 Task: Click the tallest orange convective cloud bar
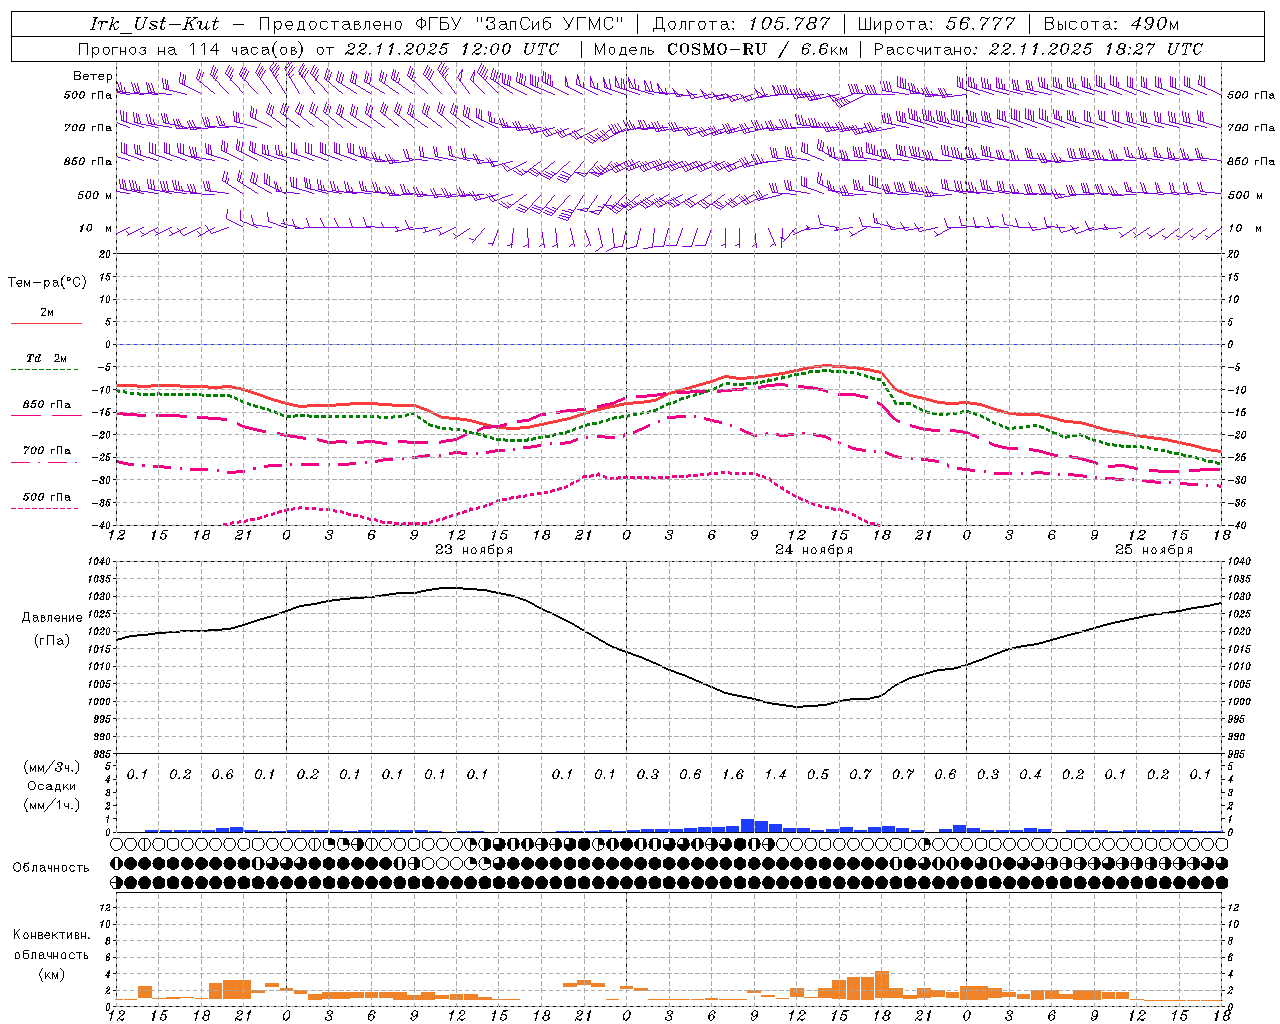[882, 985]
